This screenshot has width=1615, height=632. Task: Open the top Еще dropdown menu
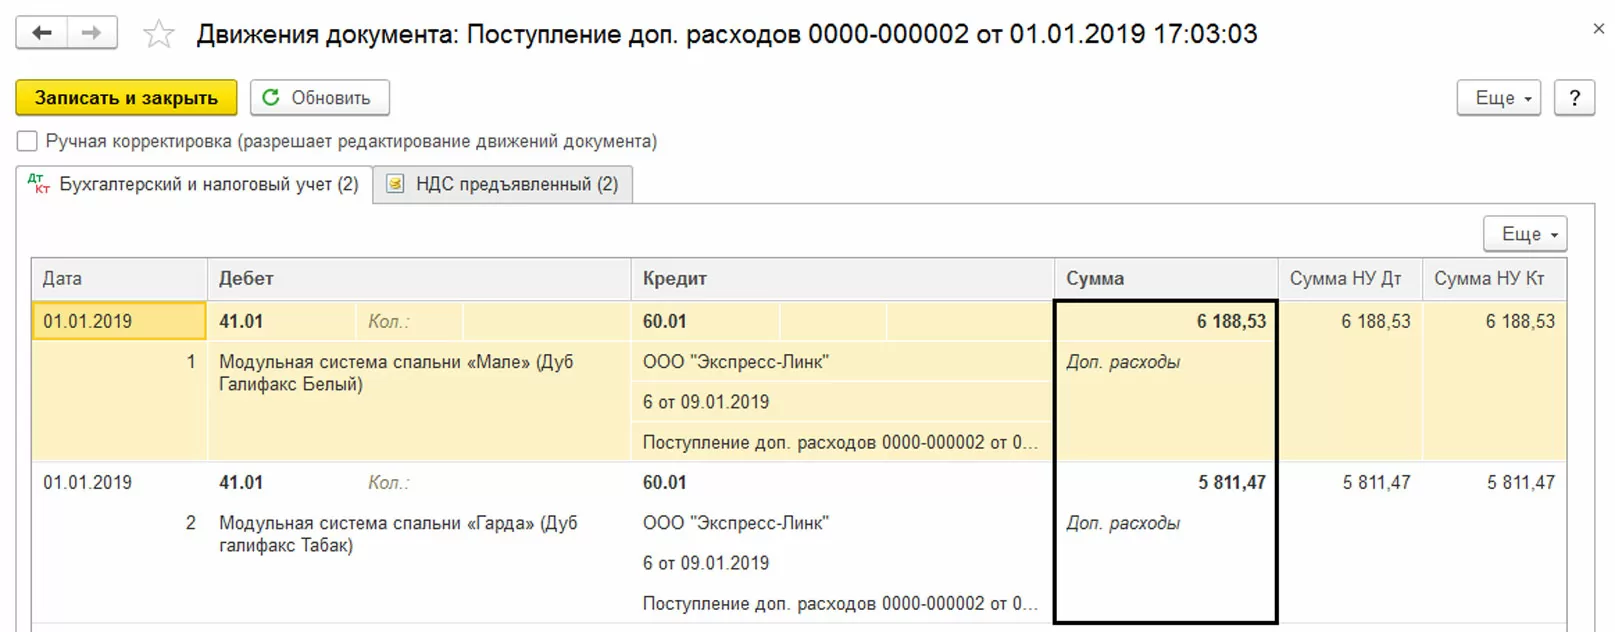(1498, 98)
